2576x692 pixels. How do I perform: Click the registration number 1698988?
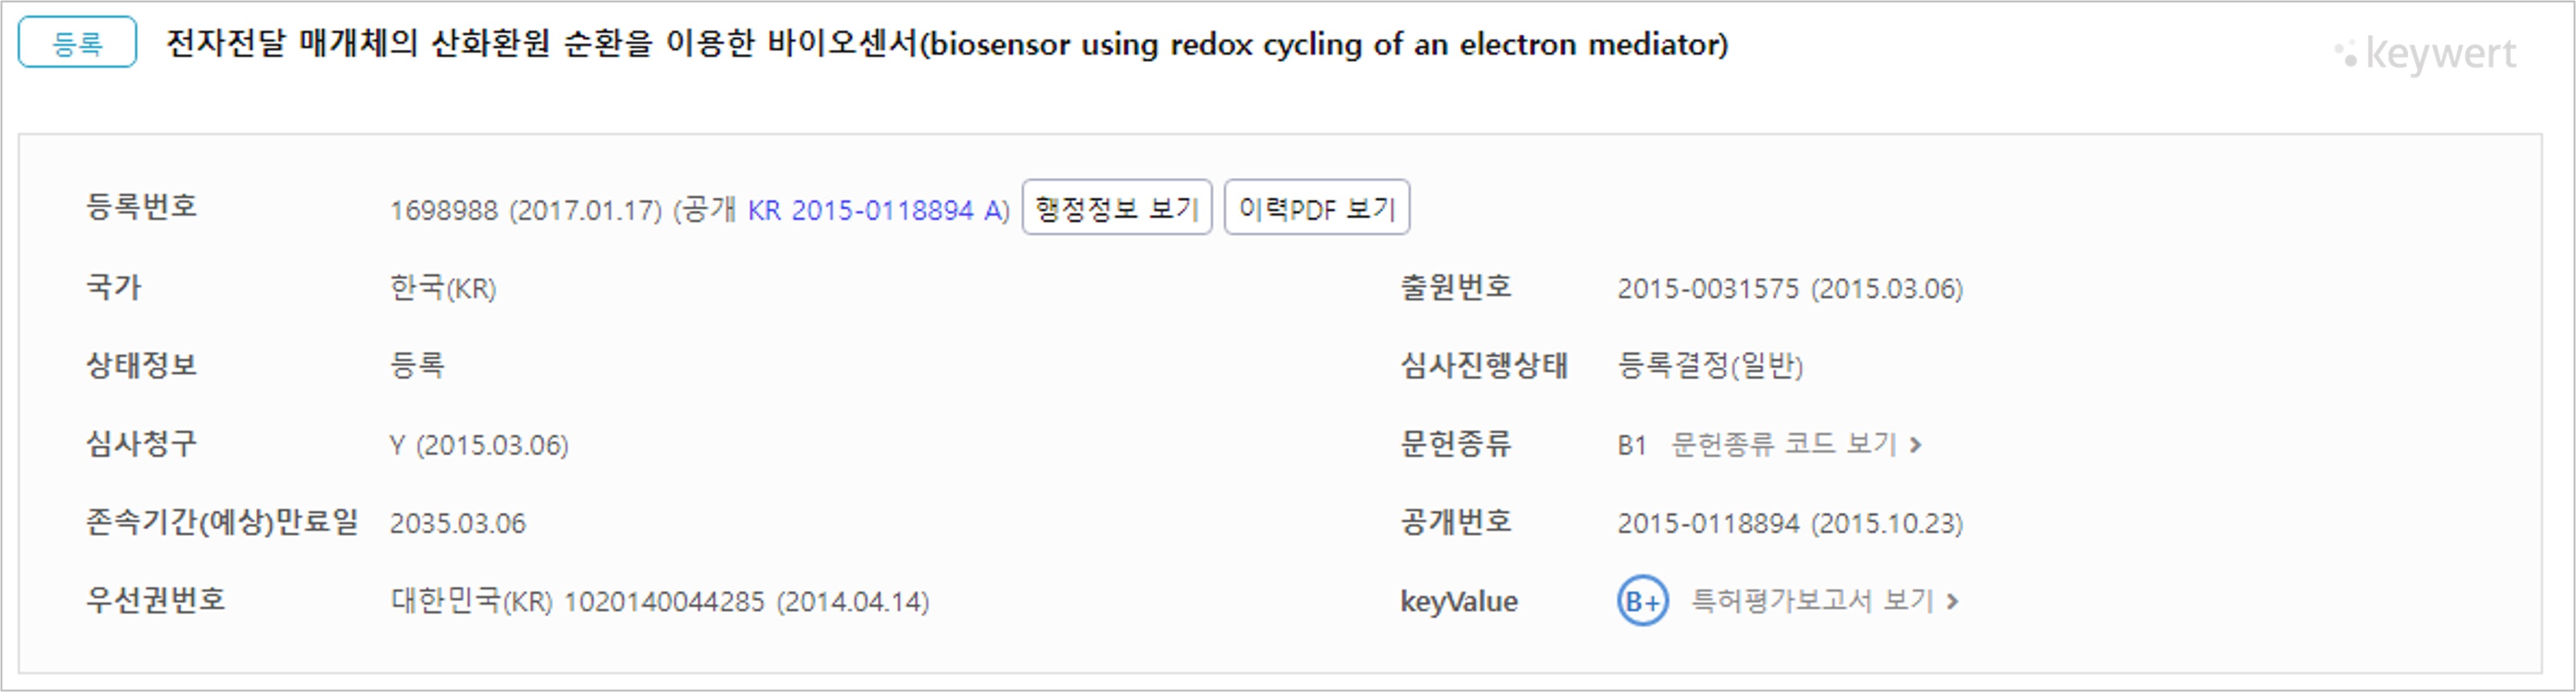tap(443, 210)
